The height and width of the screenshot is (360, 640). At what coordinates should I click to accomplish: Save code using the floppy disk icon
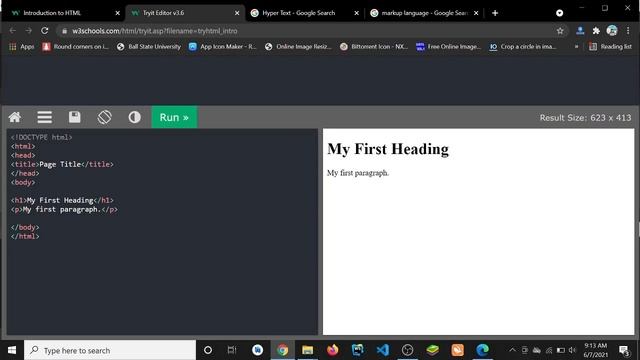pos(74,118)
